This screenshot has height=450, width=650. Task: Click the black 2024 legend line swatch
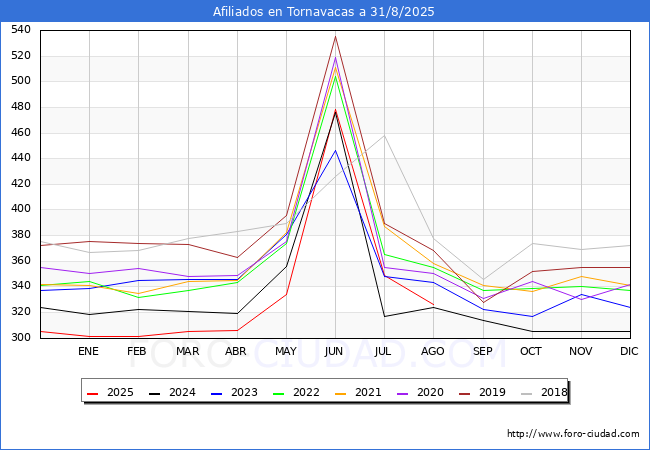click(158, 393)
